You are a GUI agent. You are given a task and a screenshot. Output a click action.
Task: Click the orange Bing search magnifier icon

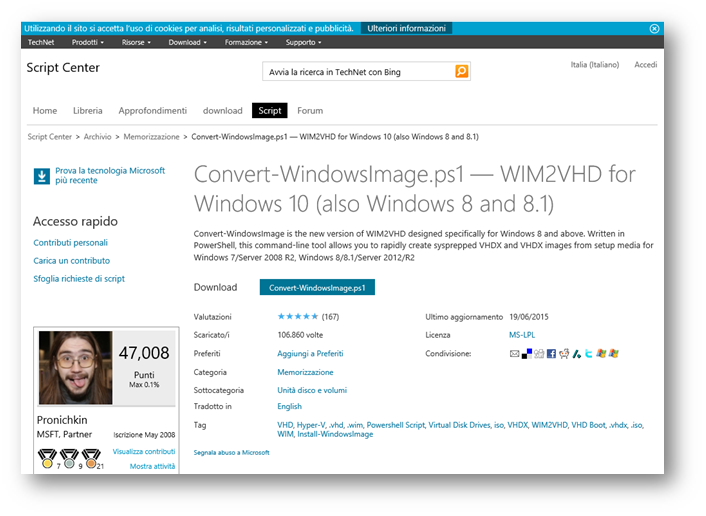[x=462, y=71]
